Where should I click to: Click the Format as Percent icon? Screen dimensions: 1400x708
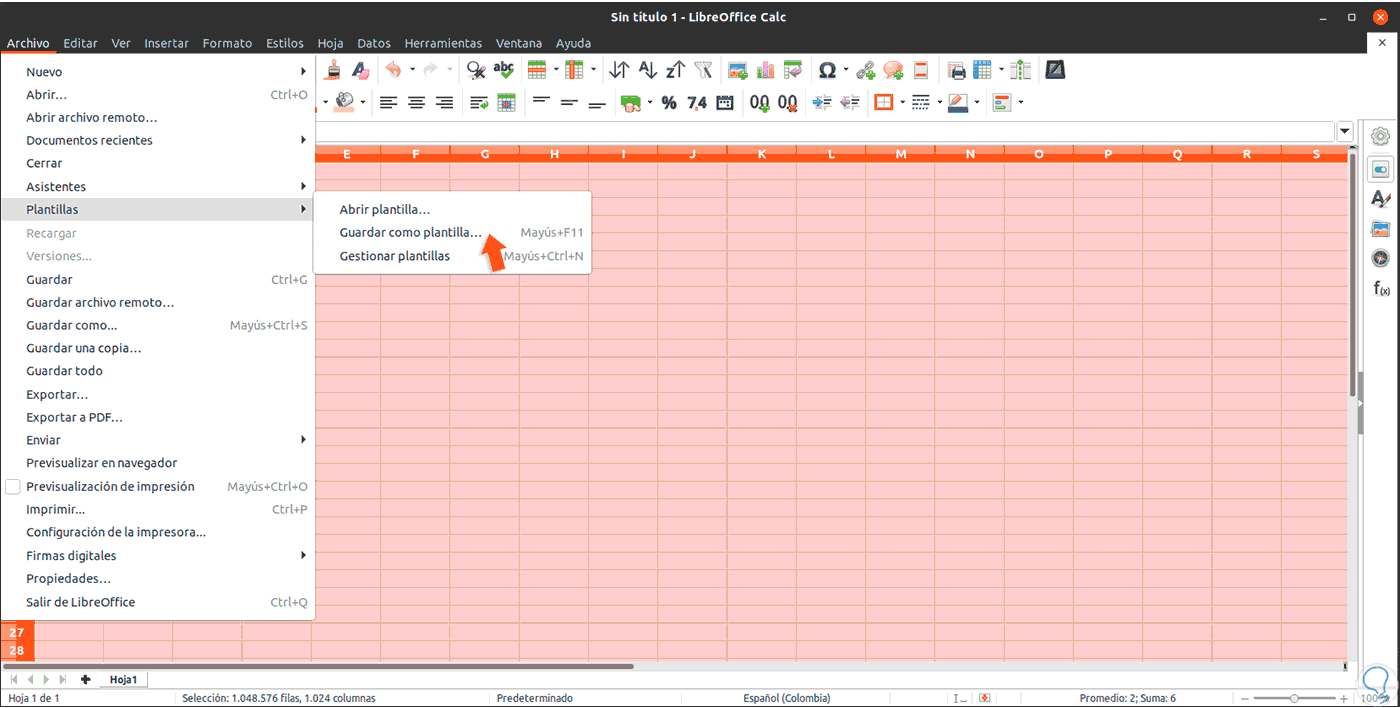pos(669,102)
